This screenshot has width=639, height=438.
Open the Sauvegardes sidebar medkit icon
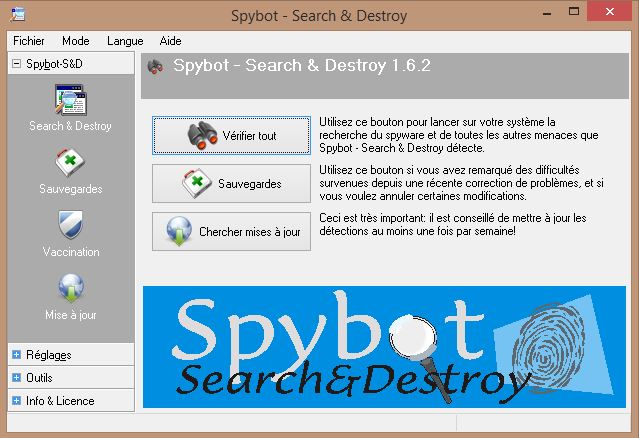pos(70,163)
